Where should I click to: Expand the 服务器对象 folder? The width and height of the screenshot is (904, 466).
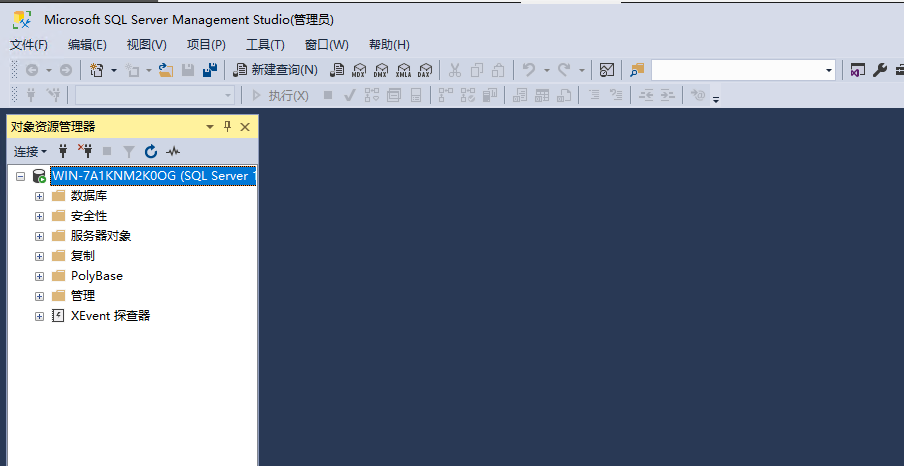pyautogui.click(x=39, y=236)
